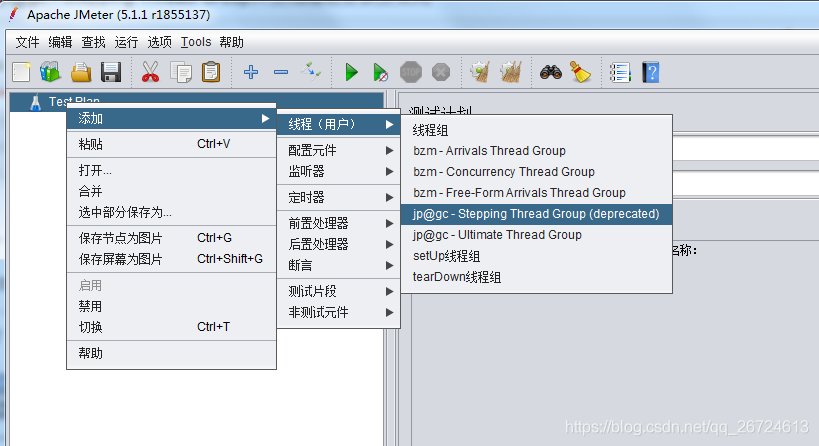
Task: Select the Test Plan tree node
Action: point(196,101)
